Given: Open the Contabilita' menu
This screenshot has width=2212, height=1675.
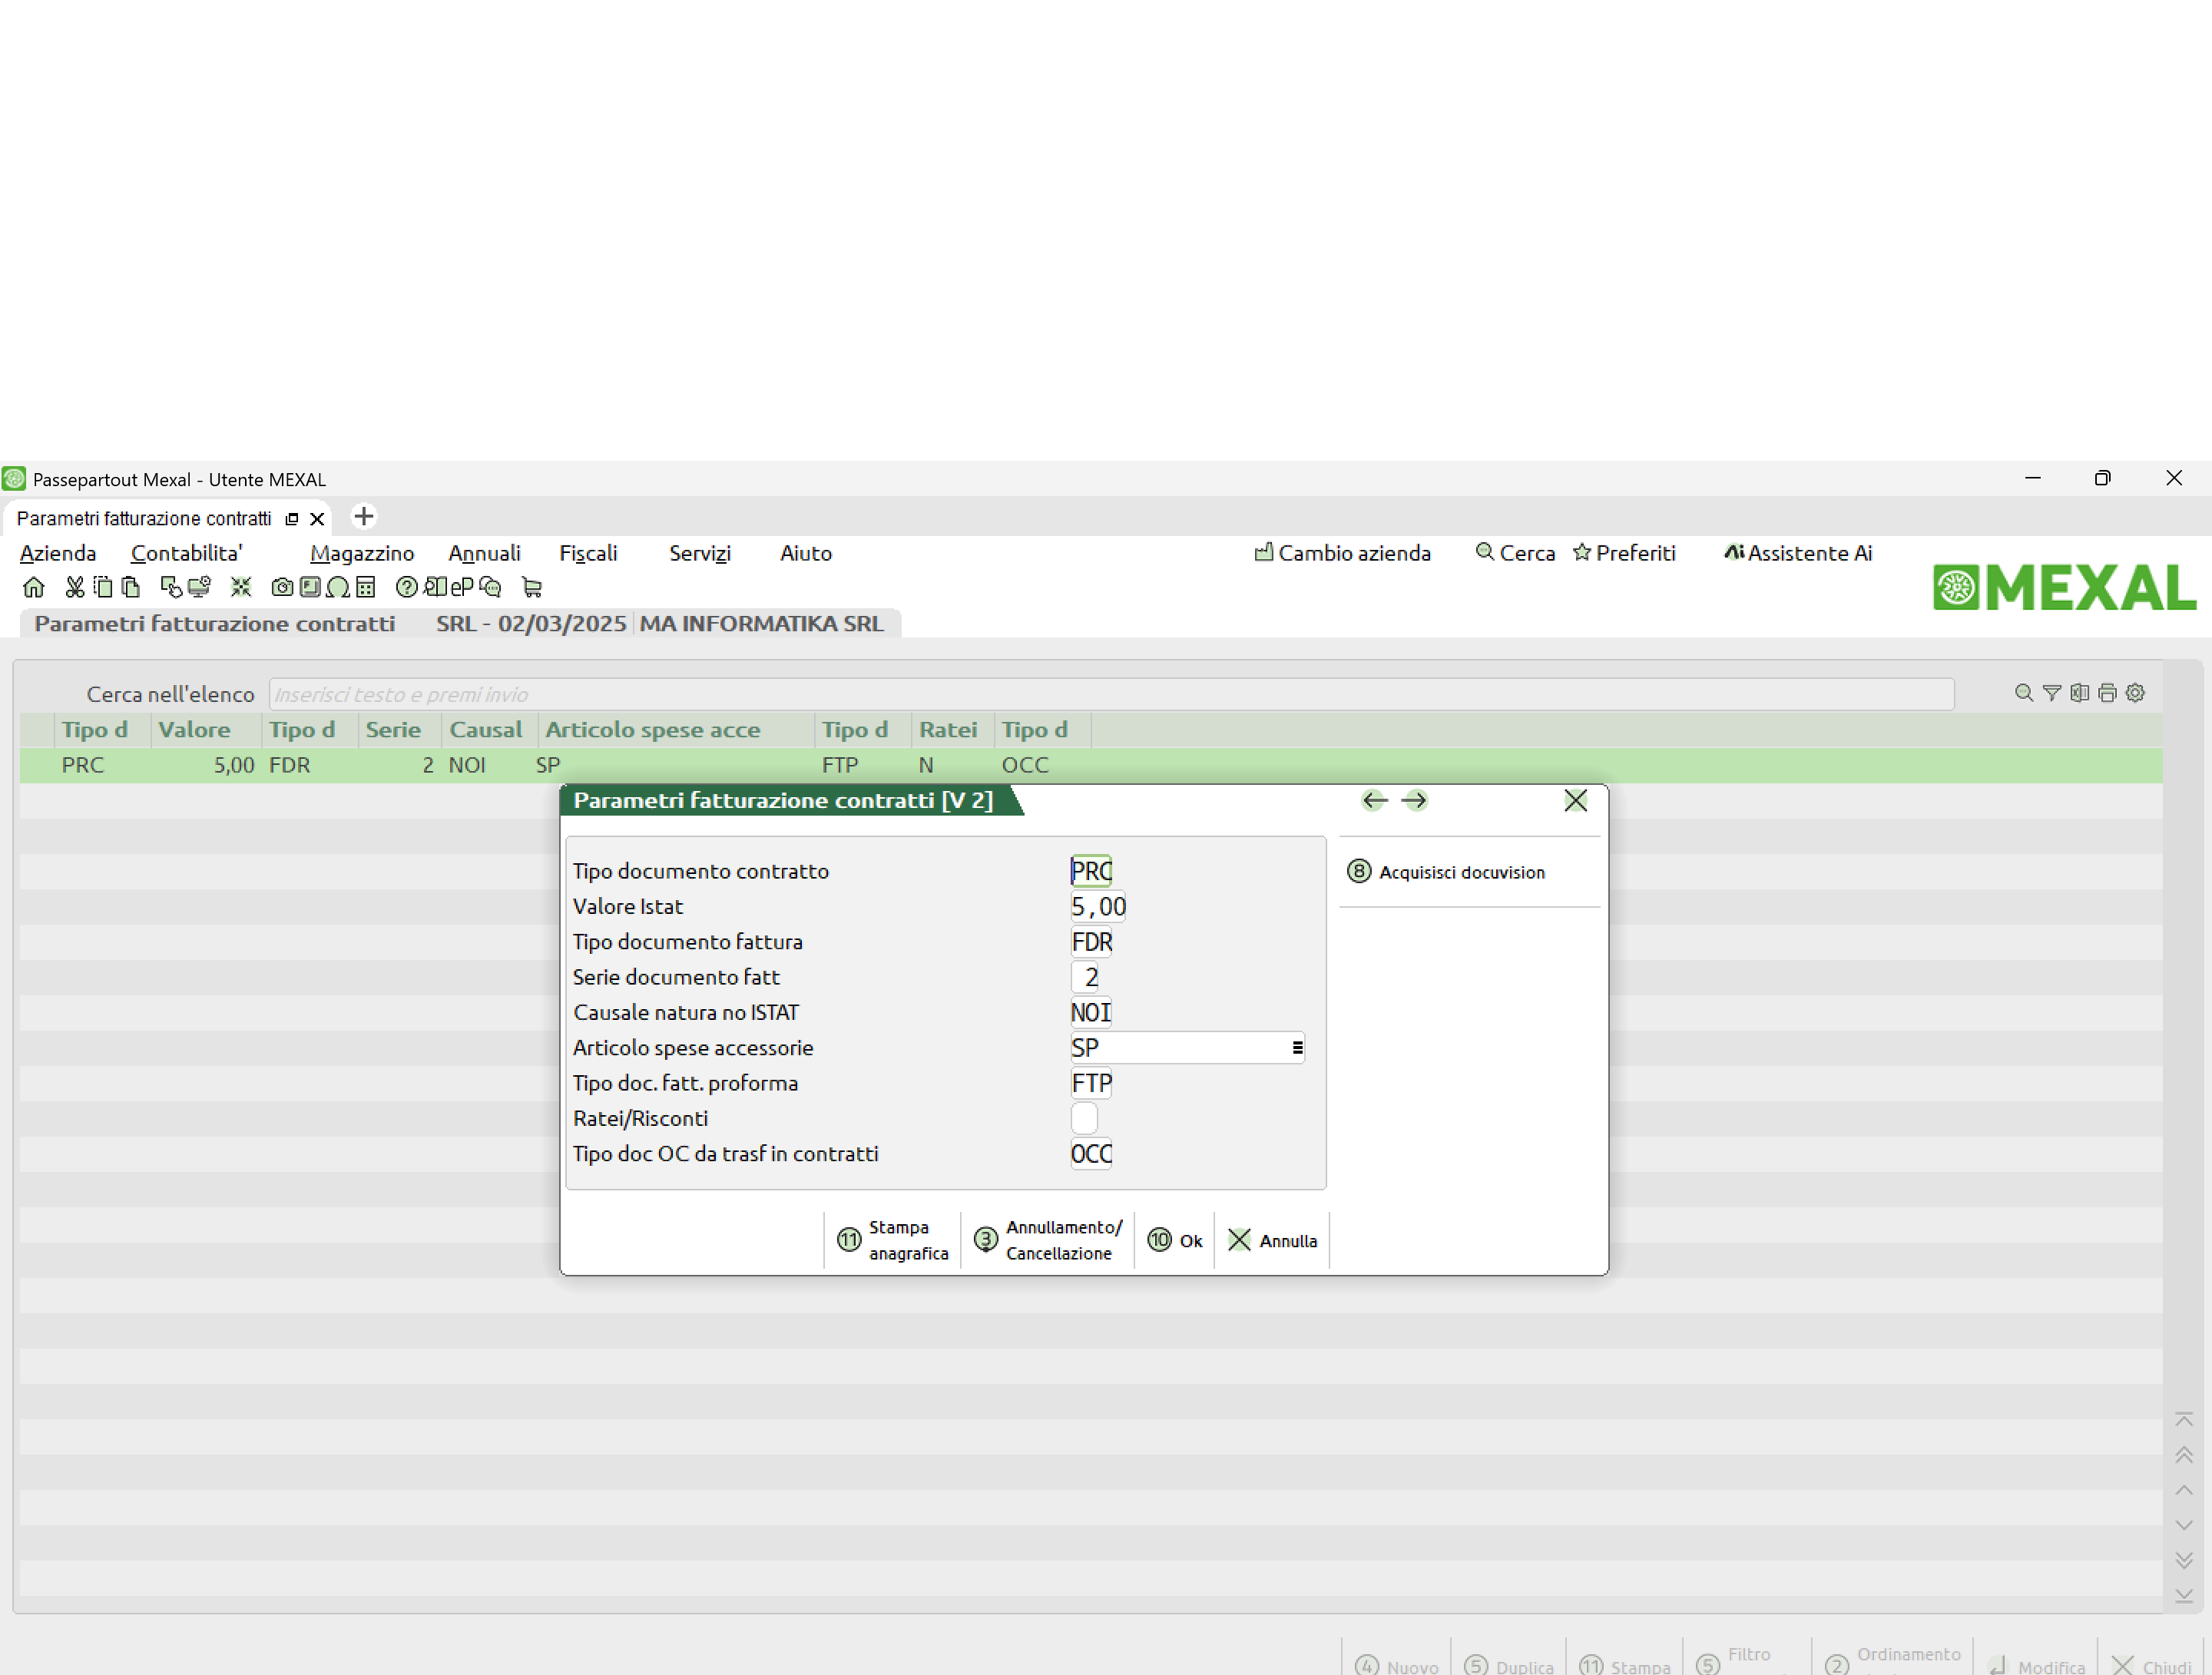Looking at the screenshot, I should pos(186,553).
